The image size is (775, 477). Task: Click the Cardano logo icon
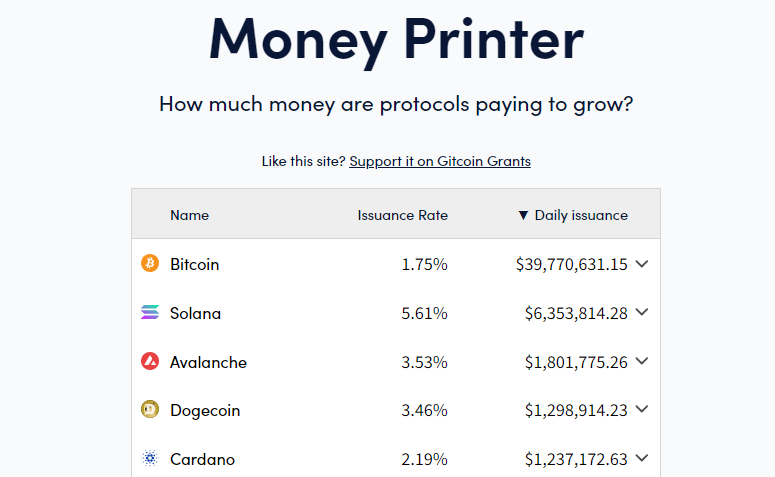pos(150,458)
